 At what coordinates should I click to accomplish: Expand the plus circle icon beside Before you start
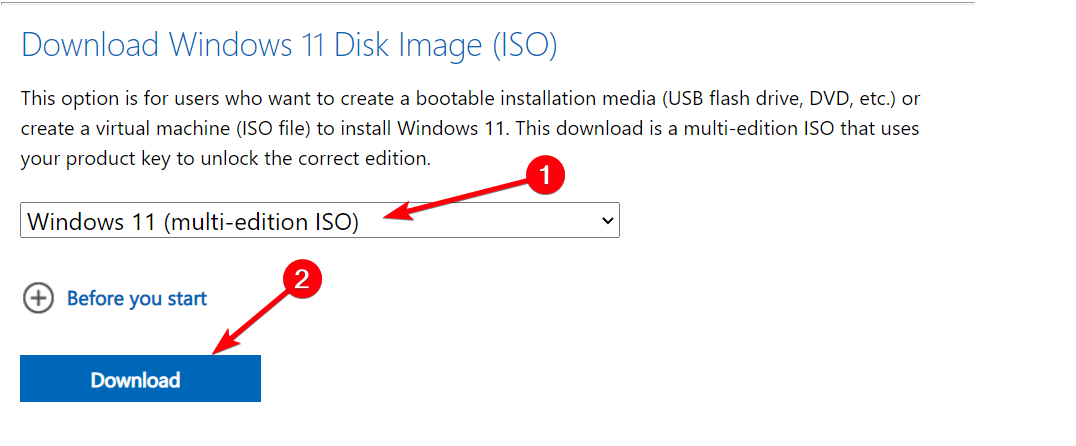[x=38, y=298]
